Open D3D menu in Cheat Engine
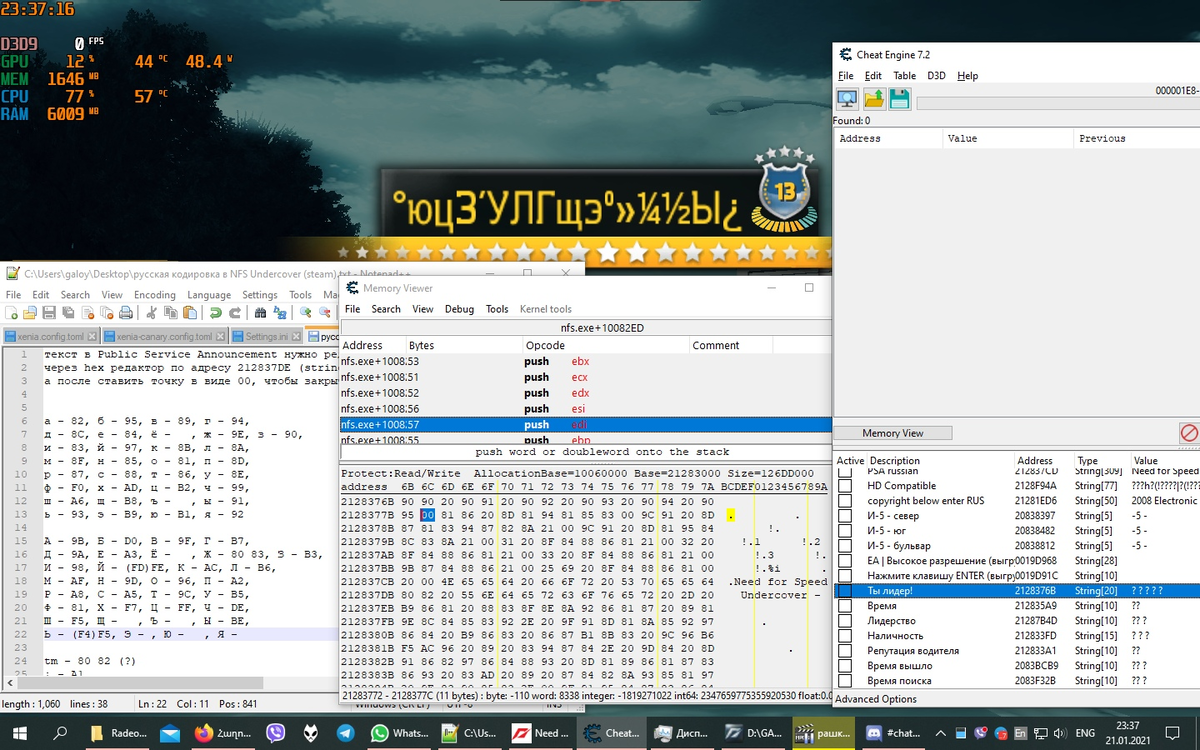The width and height of the screenshot is (1200, 750). pos(936,76)
